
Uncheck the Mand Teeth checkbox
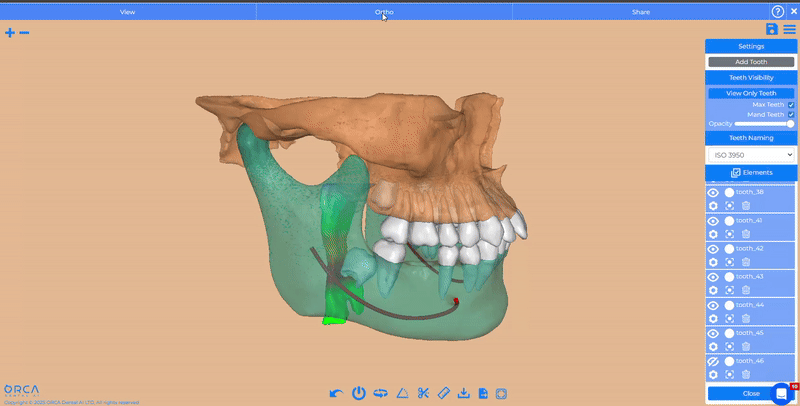click(791, 114)
